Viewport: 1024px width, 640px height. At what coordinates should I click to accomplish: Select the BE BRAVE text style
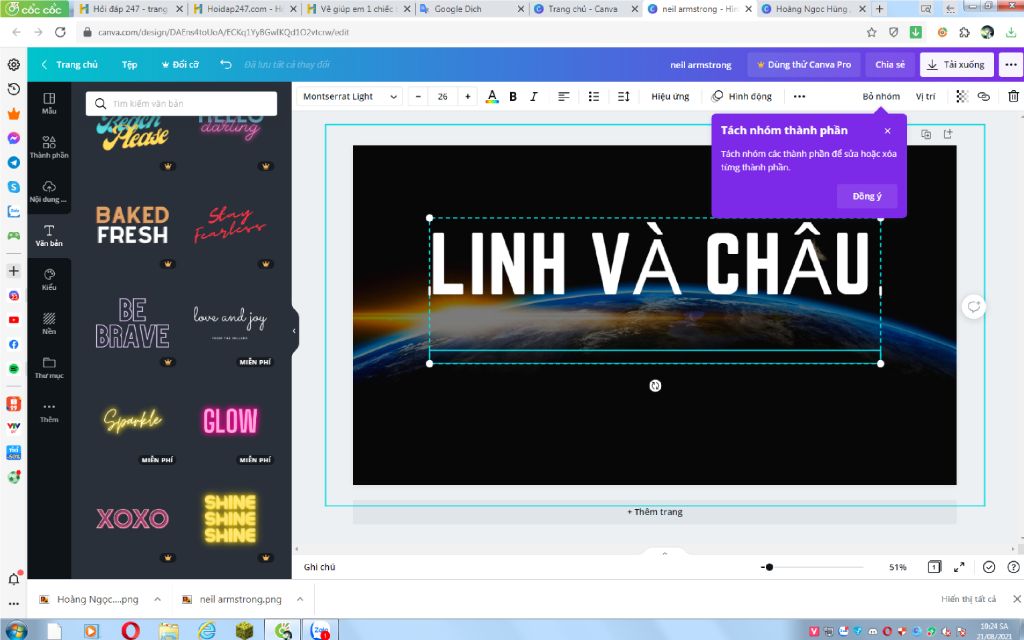click(133, 323)
